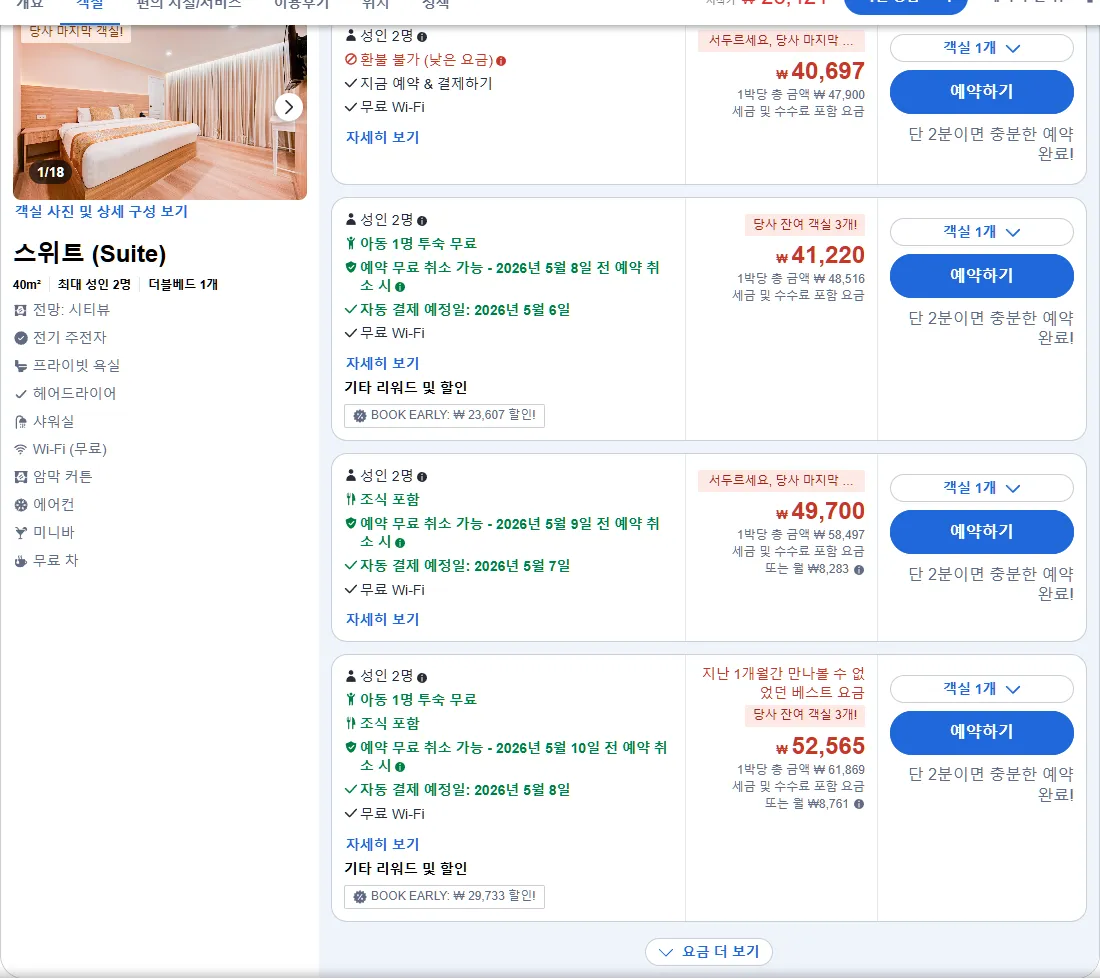Open 자세히 보기 in the ₩52,565 offer
The image size is (1100, 979).
pos(382,844)
